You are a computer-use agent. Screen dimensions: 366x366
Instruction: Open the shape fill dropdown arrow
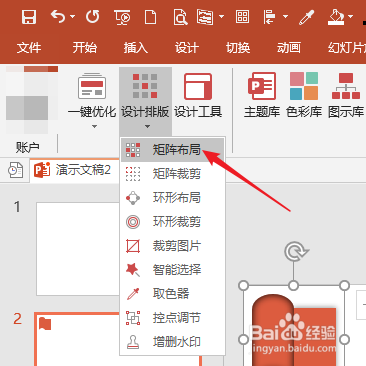point(350,16)
